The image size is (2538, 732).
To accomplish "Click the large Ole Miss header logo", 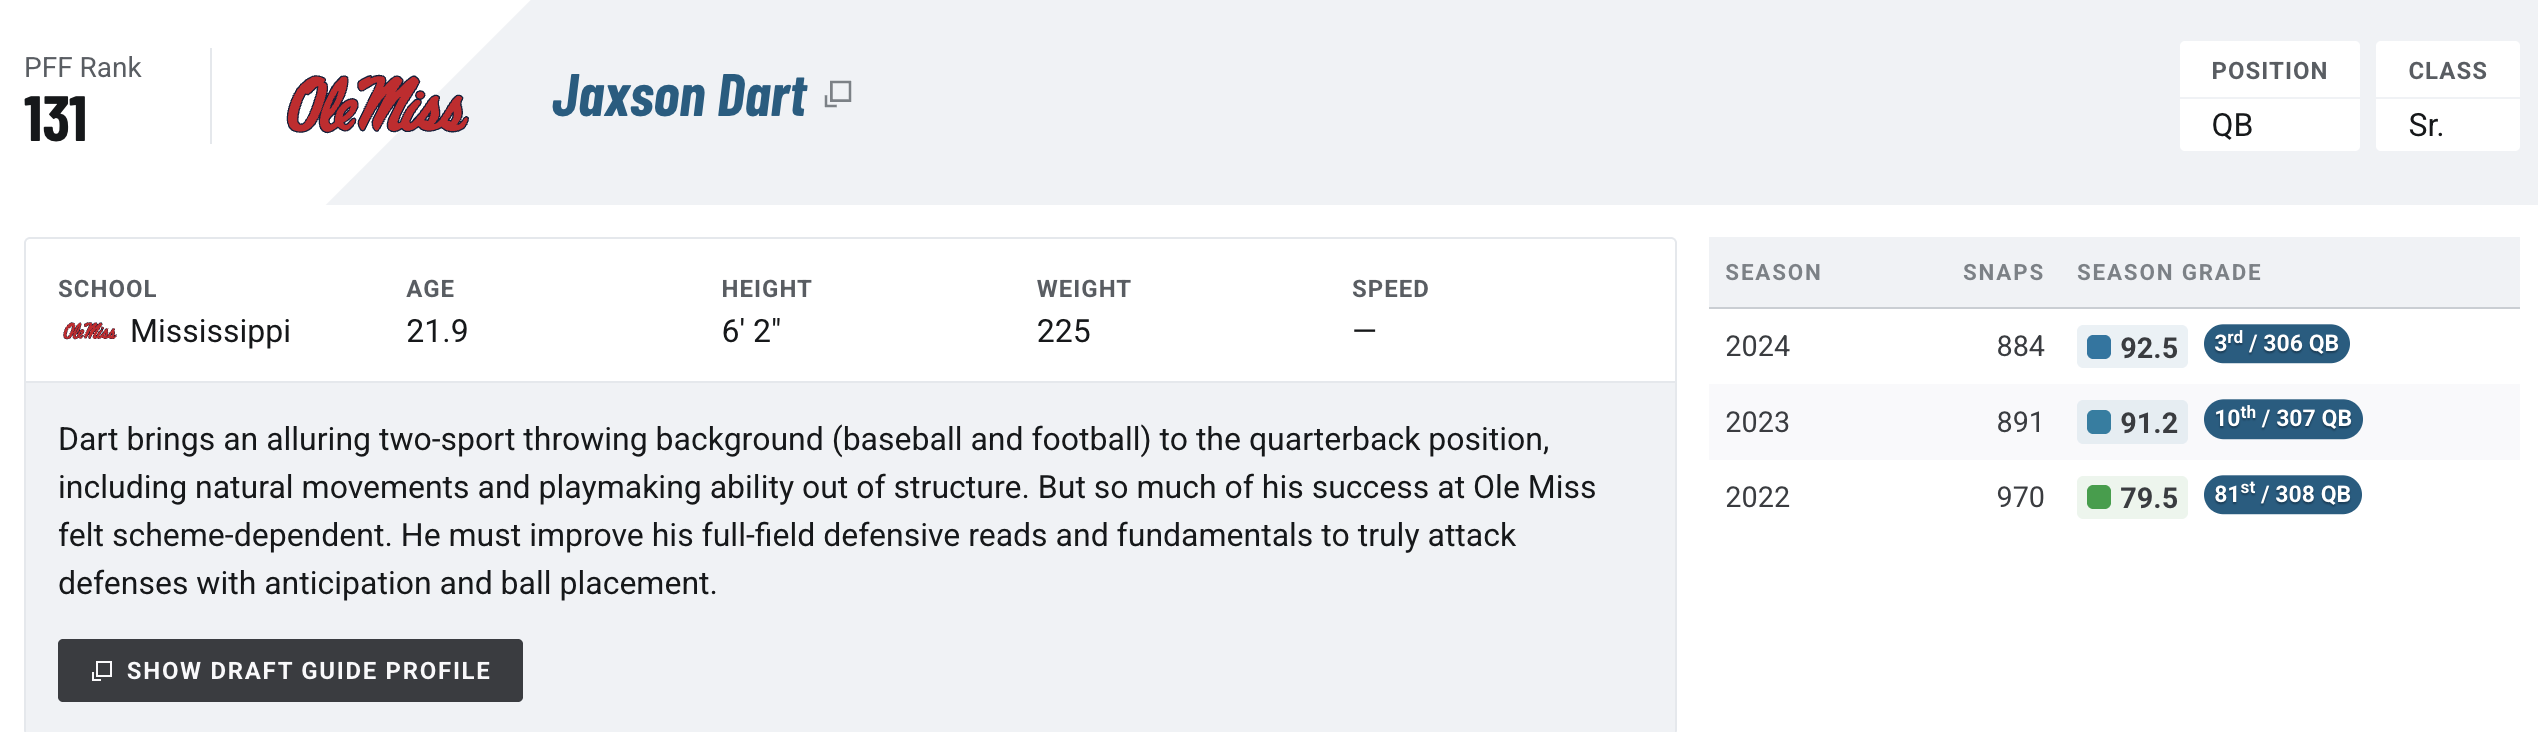I will click(x=378, y=105).
